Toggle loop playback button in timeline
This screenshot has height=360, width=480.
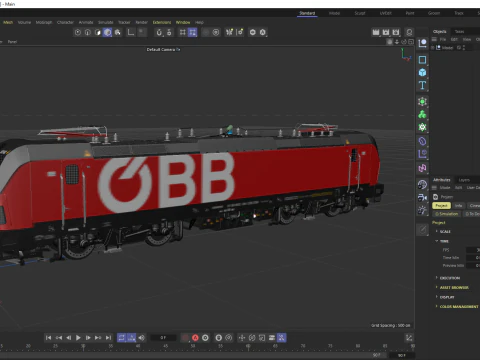[x=122, y=338]
